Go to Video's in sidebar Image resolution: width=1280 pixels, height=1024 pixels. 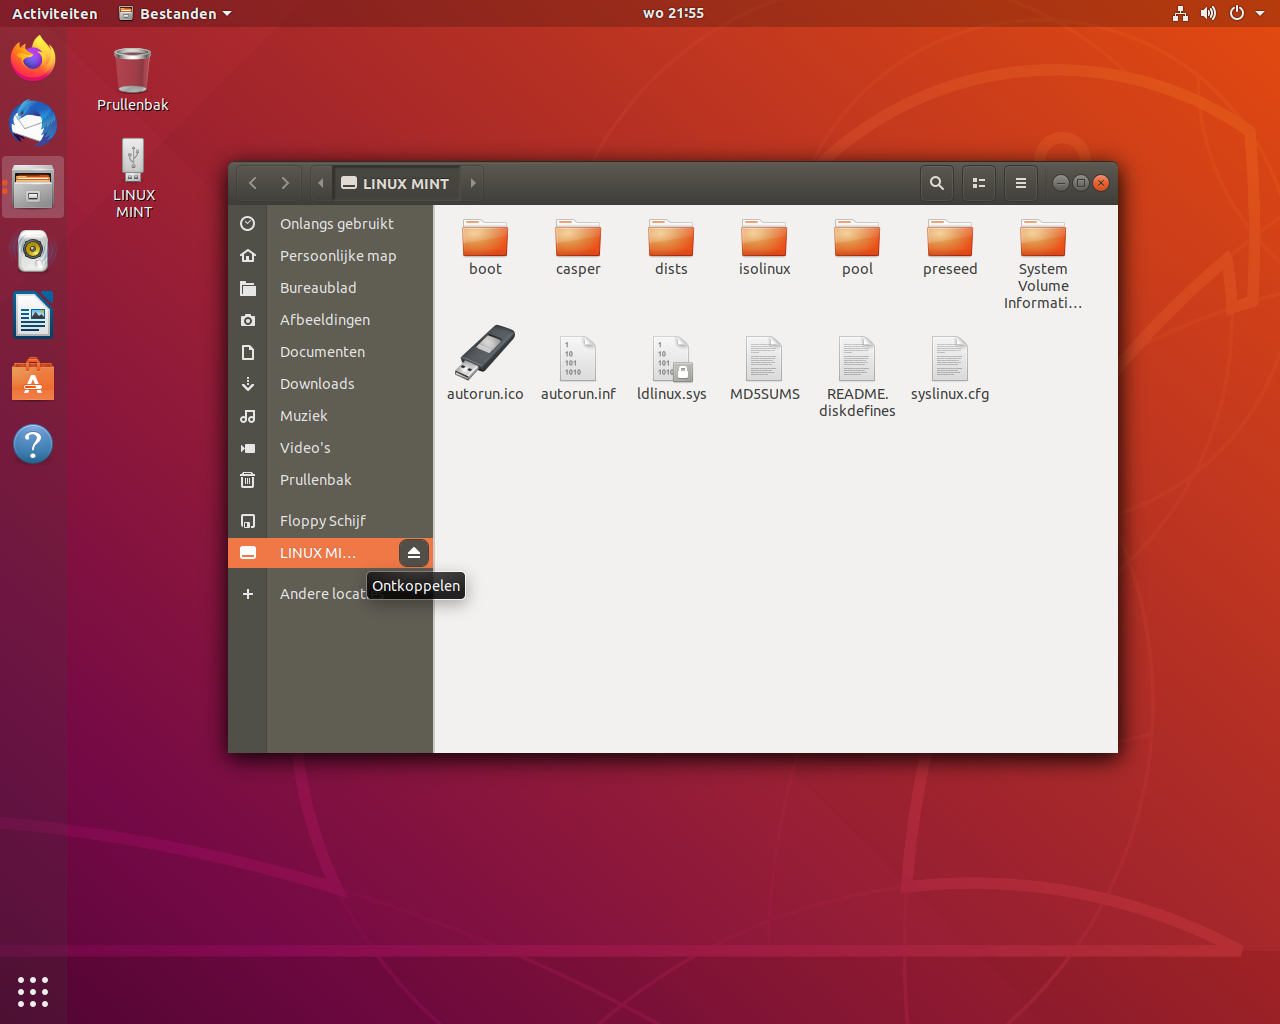coord(330,448)
